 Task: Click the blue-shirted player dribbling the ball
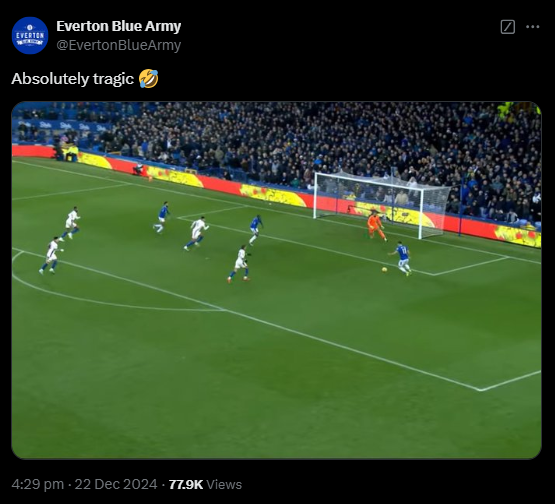point(402,258)
